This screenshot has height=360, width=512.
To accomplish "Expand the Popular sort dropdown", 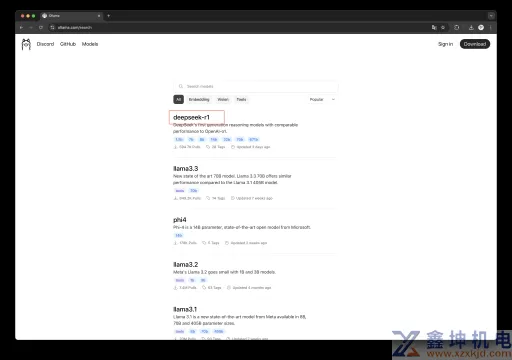I will click(322, 99).
